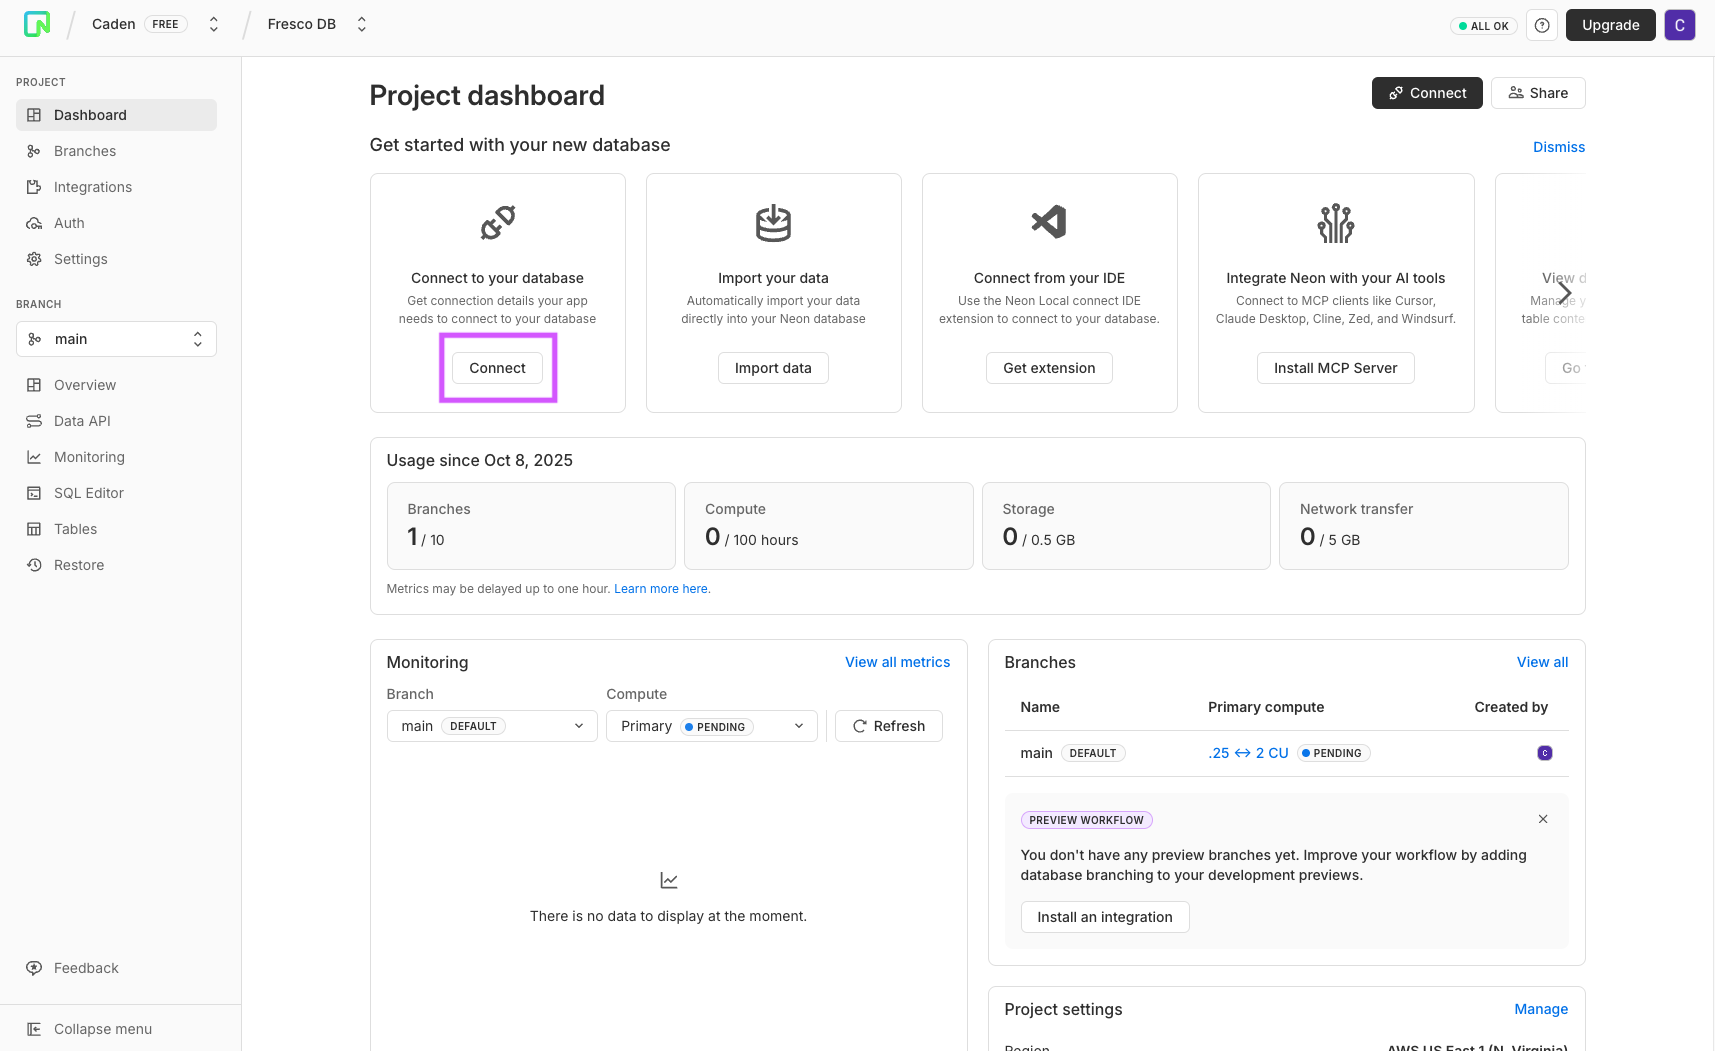Click the Install MCP Server button
This screenshot has width=1715, height=1051.
pos(1335,368)
